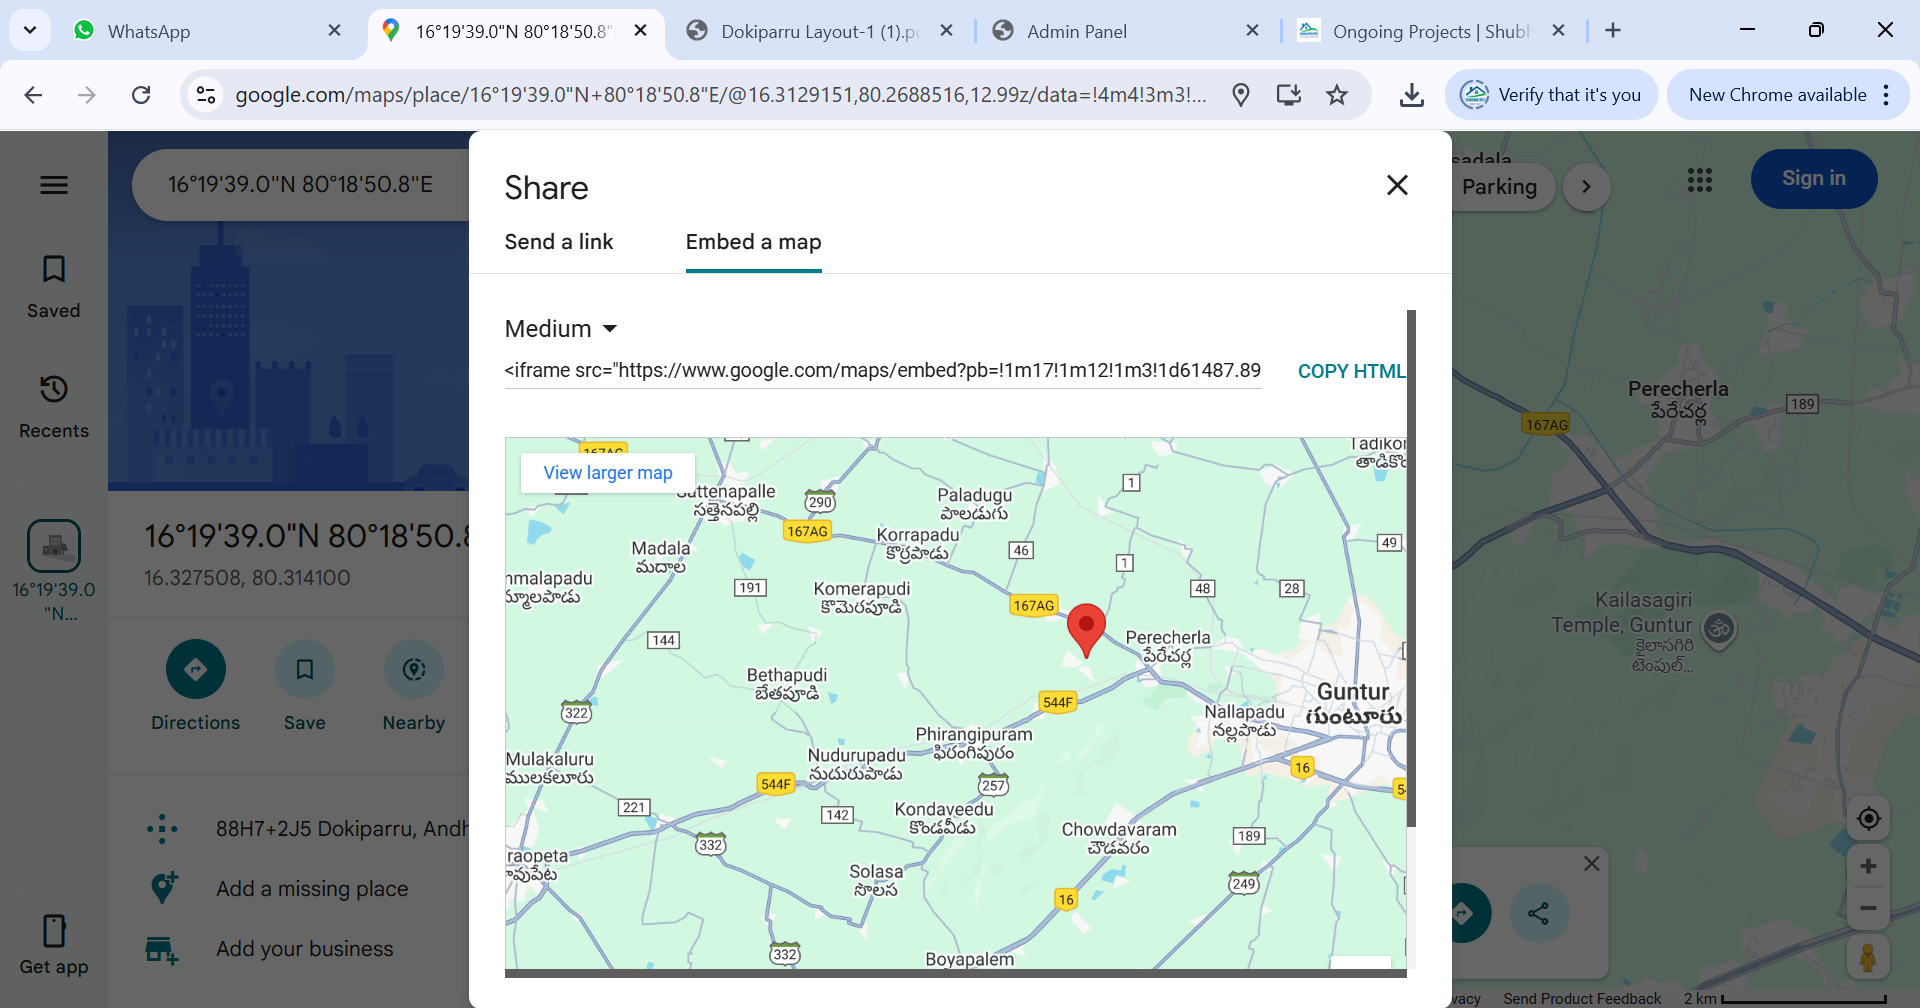Click COPY HTML button

(x=1351, y=371)
